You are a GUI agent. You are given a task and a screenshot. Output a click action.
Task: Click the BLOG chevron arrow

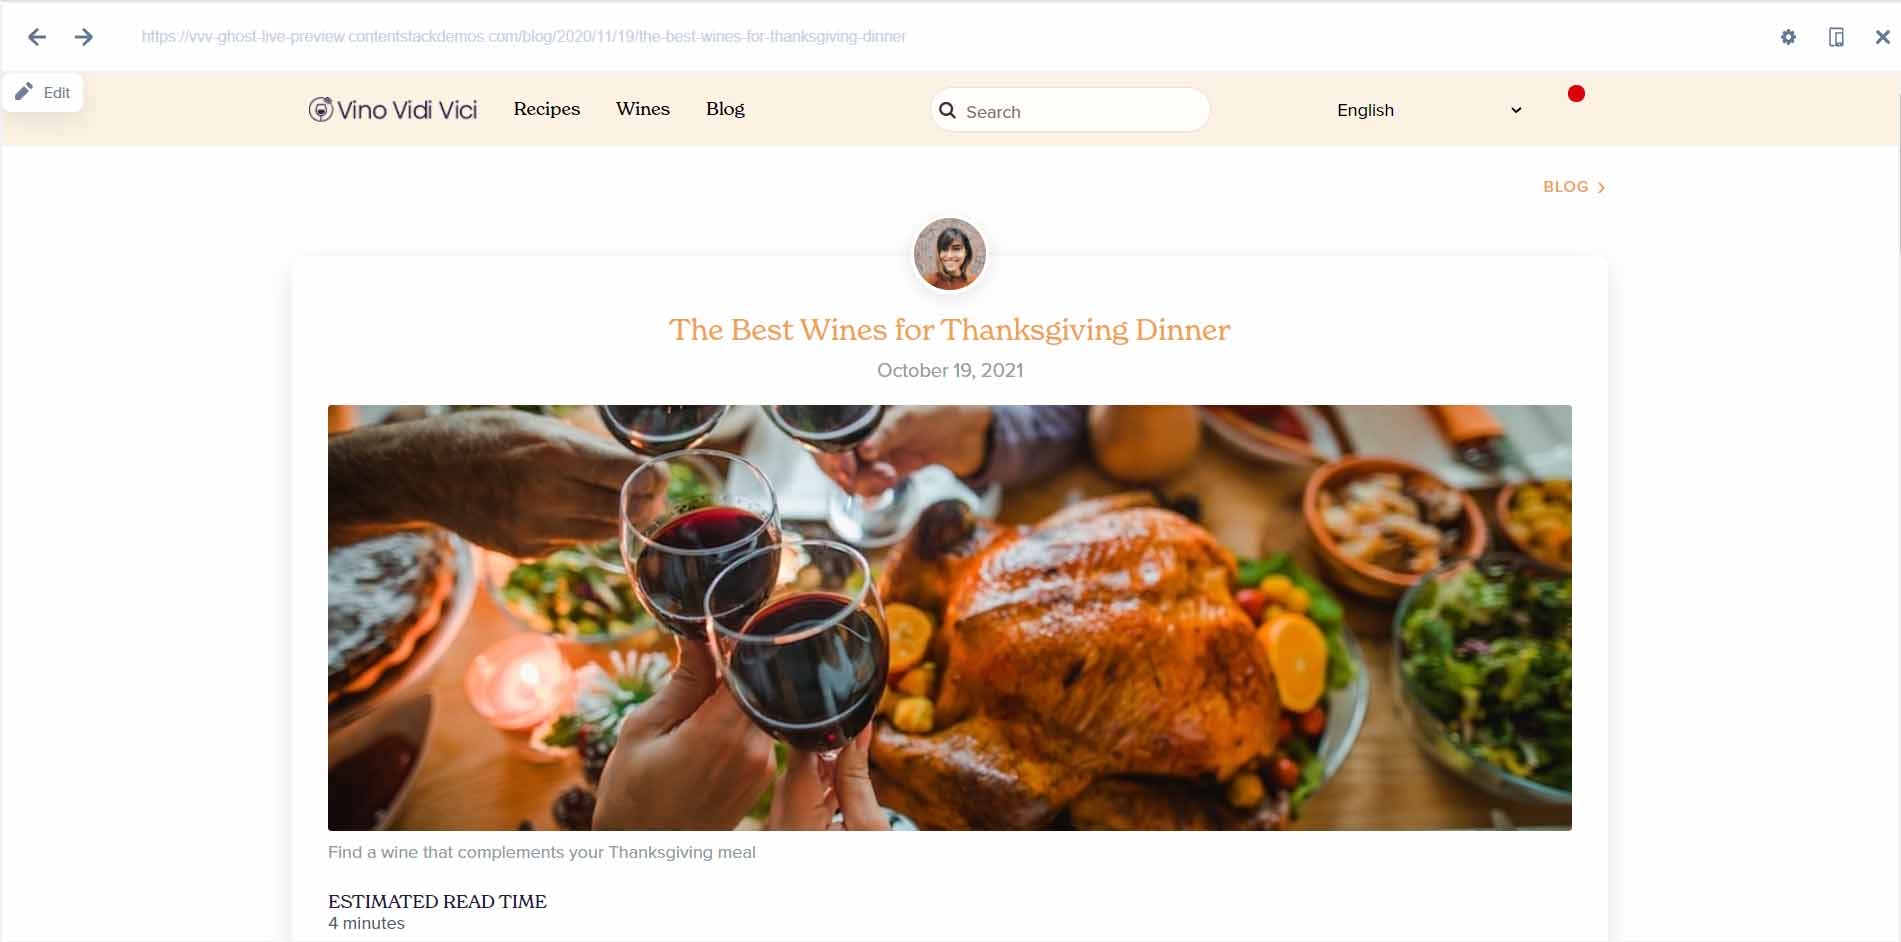point(1601,187)
